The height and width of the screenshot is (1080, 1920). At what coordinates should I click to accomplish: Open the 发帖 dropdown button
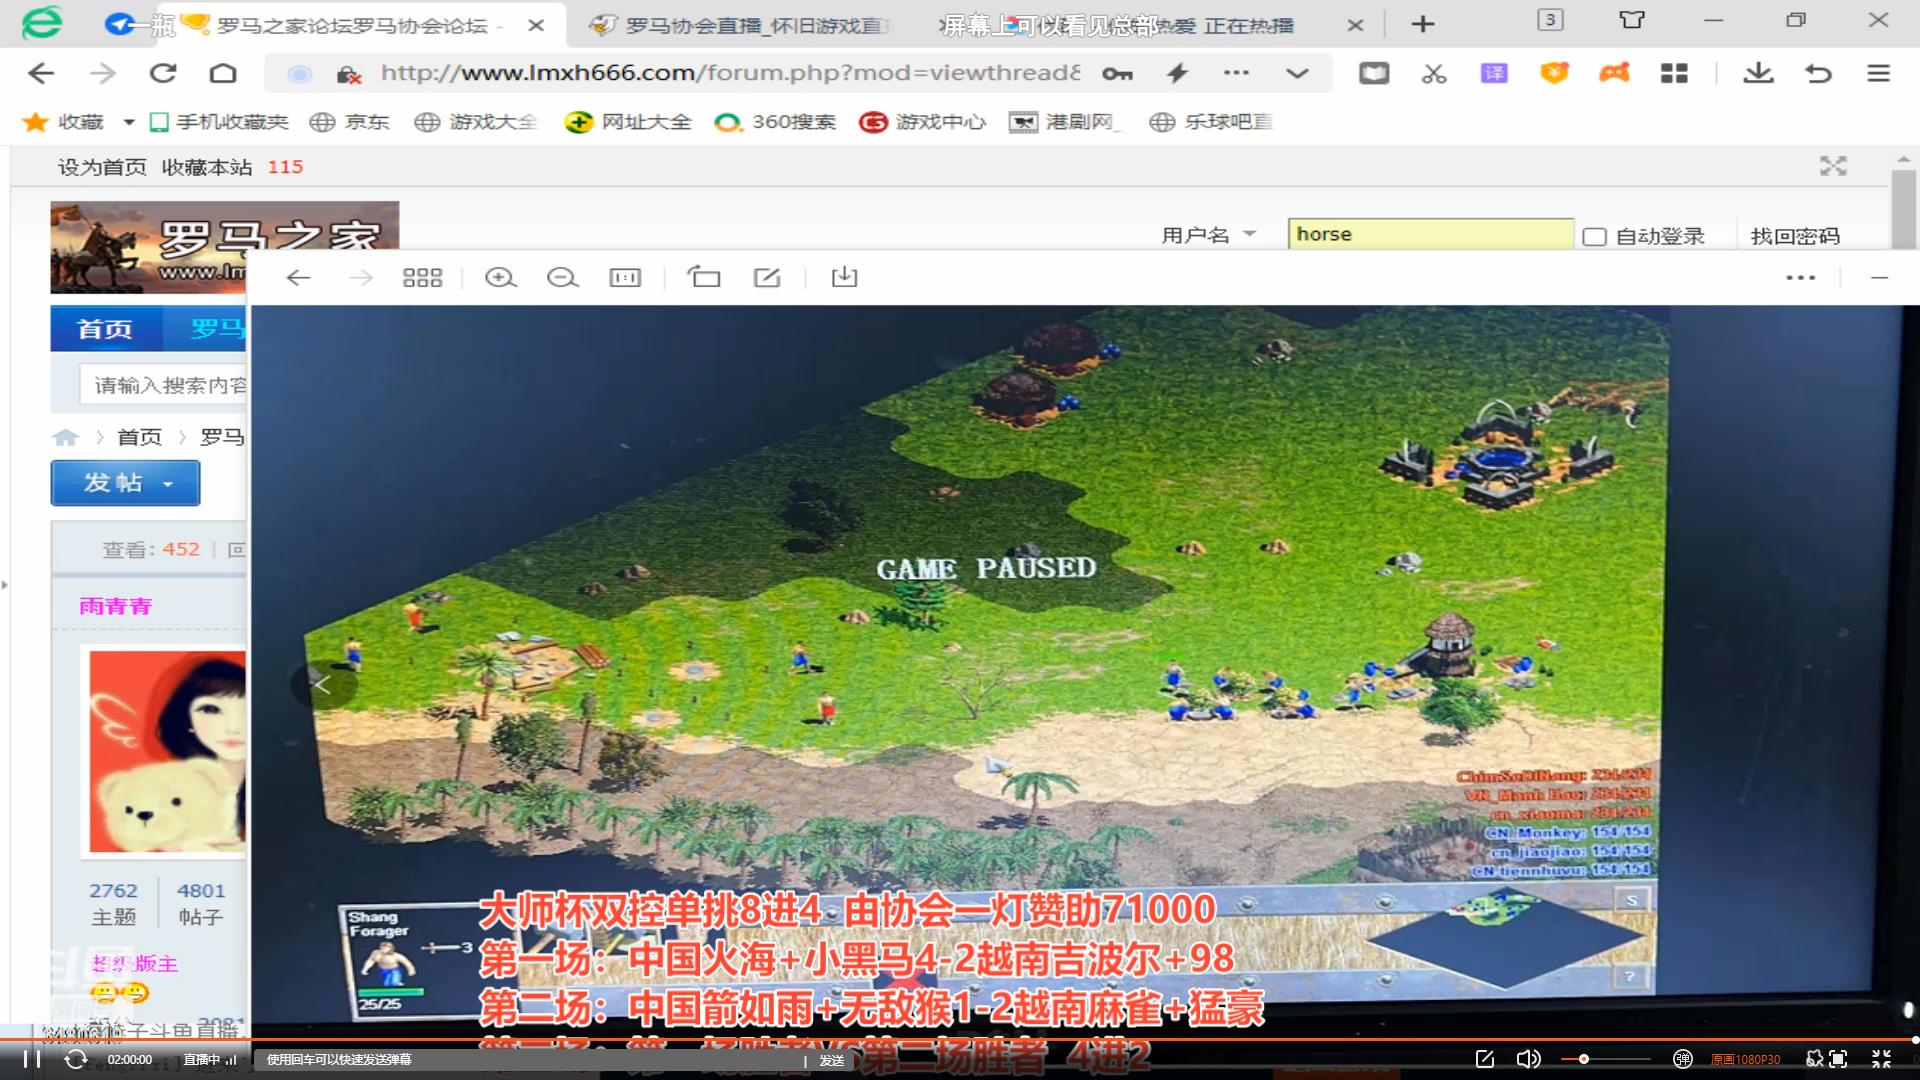click(125, 483)
